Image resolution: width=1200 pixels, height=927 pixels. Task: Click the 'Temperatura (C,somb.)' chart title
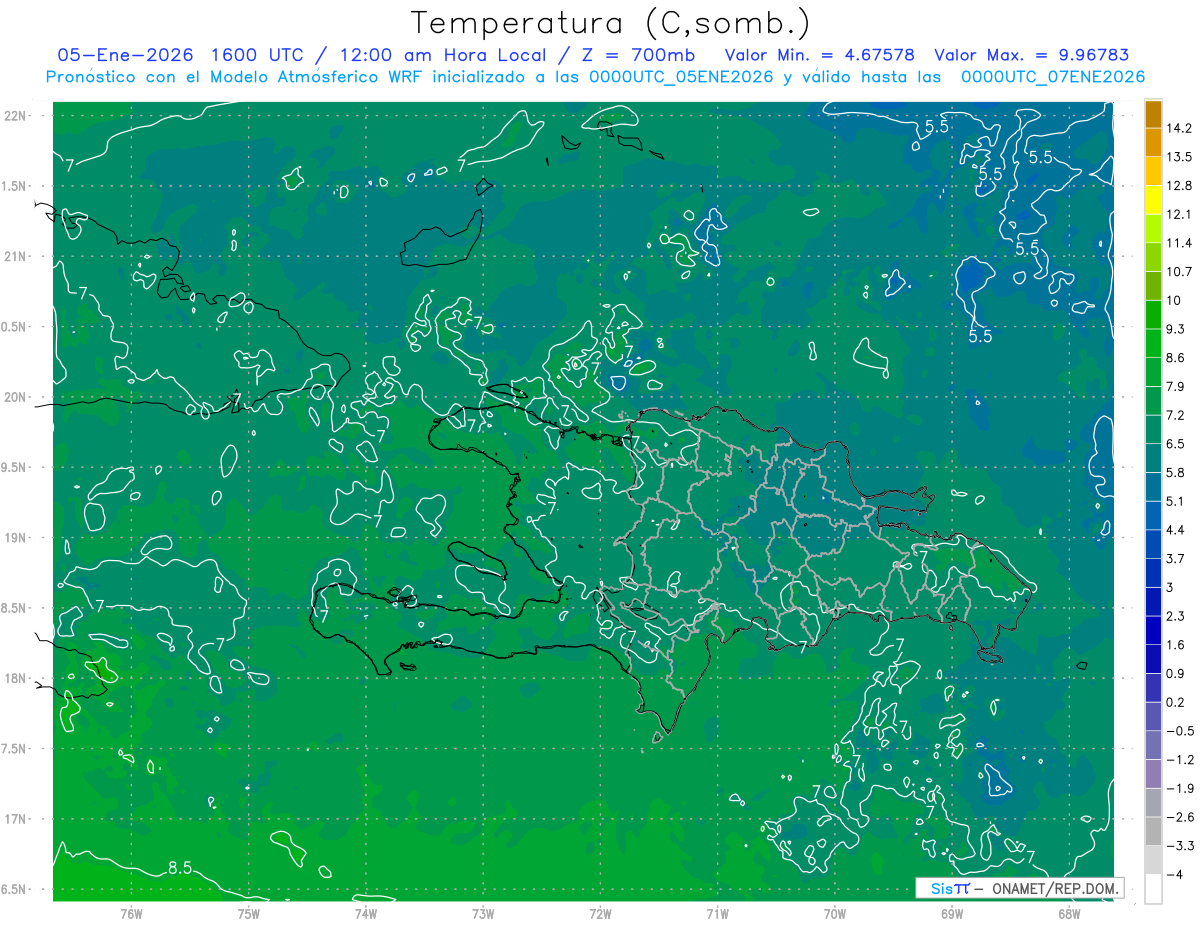click(x=610, y=23)
